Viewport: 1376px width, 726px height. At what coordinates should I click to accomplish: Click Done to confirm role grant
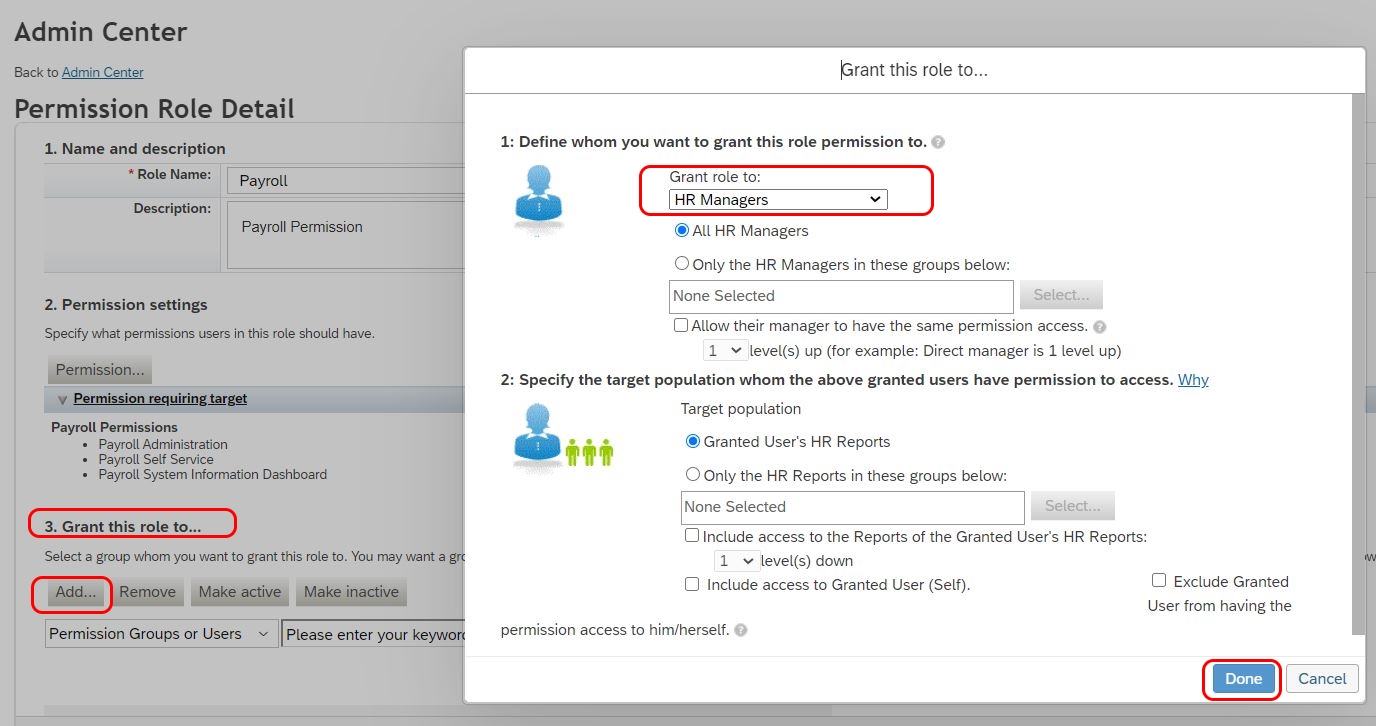pyautogui.click(x=1243, y=678)
